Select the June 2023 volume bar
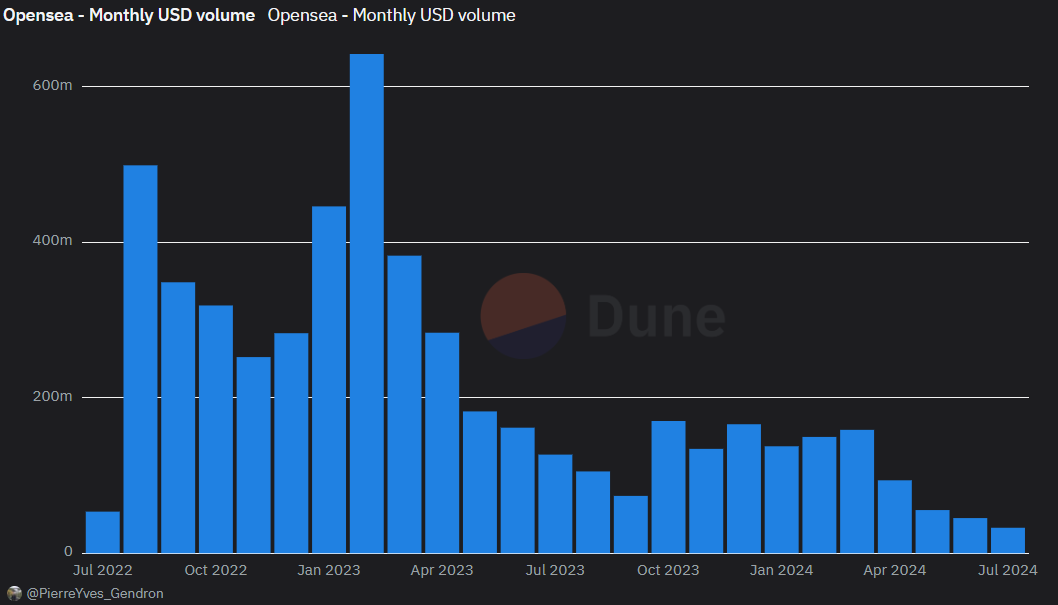This screenshot has height=605, width=1058. tap(518, 490)
